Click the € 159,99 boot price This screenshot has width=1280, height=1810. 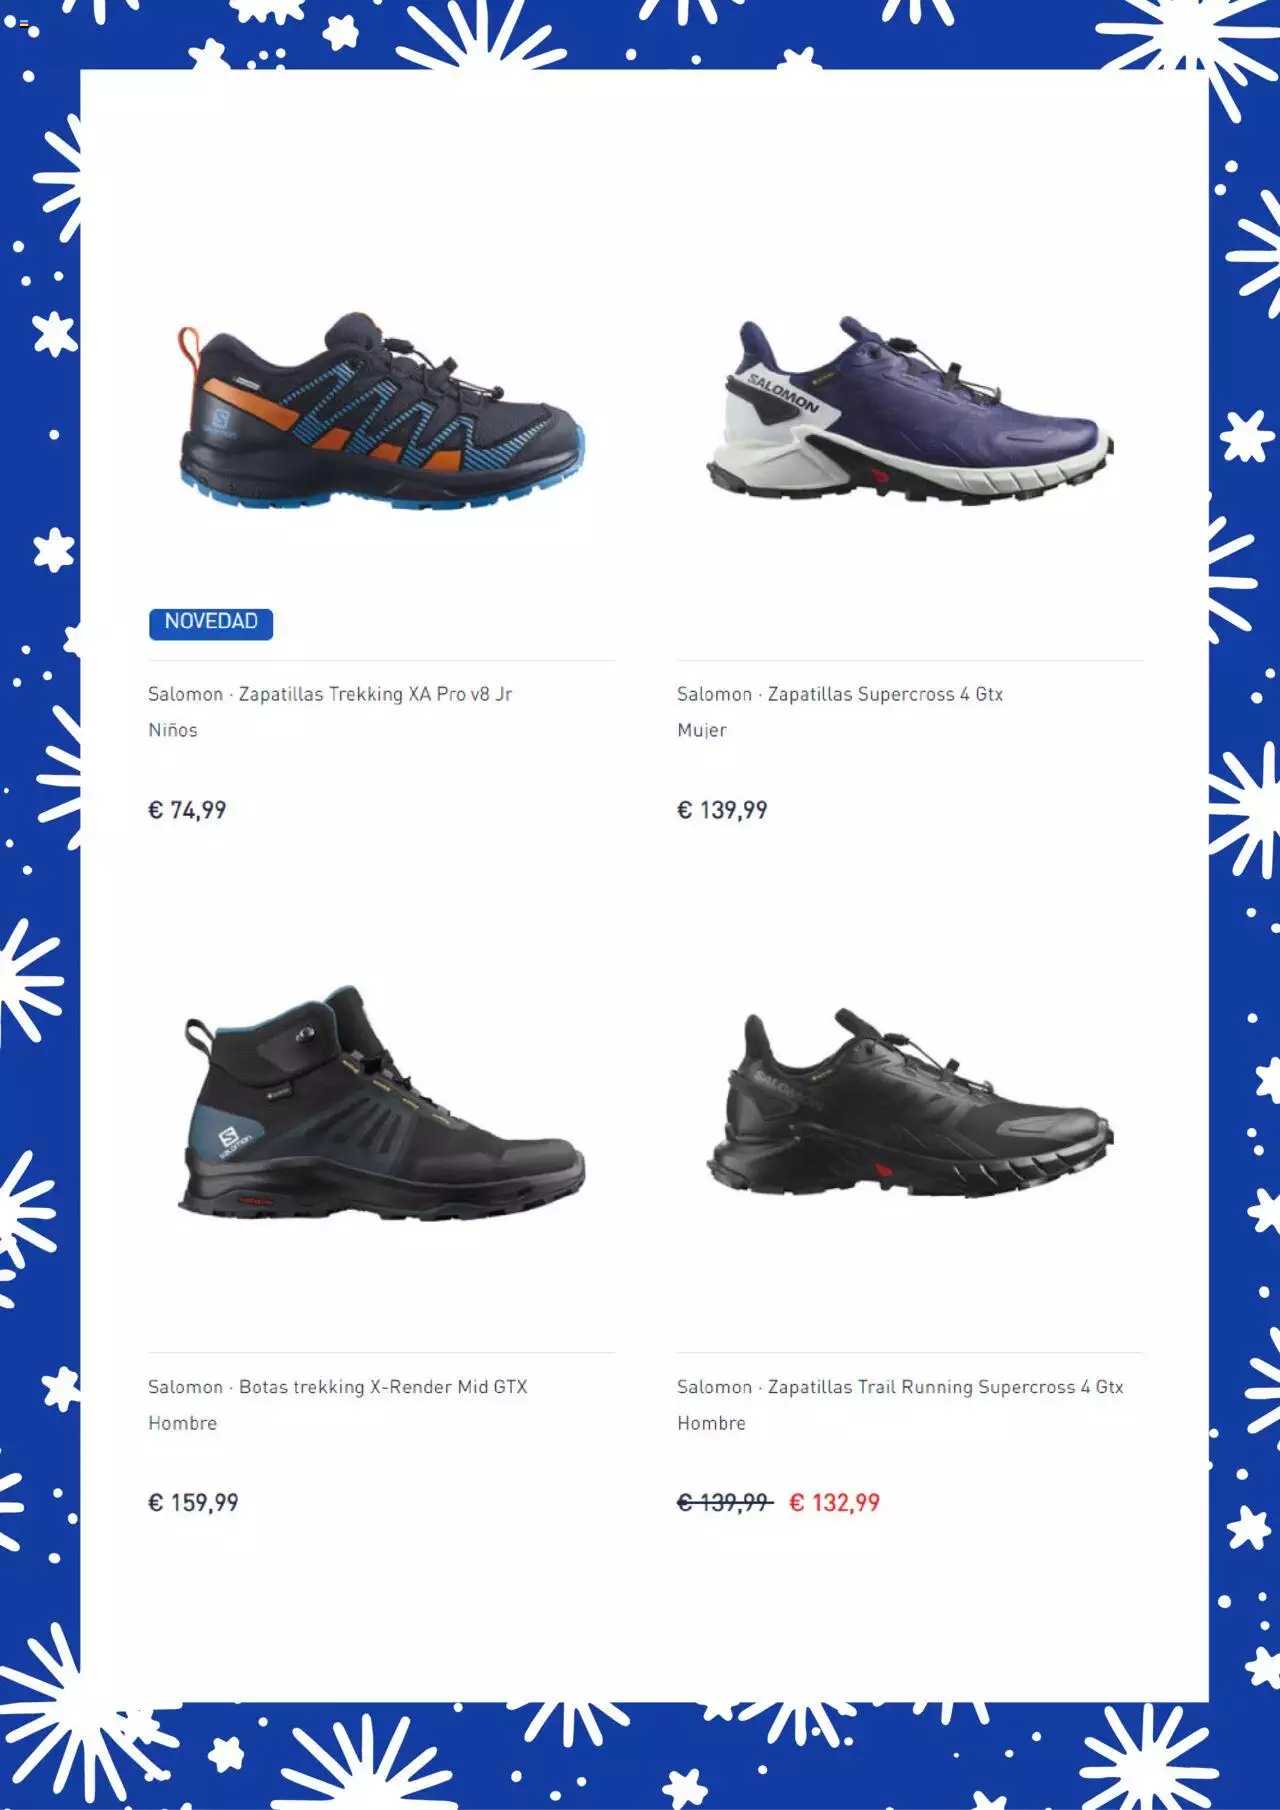pos(193,1503)
